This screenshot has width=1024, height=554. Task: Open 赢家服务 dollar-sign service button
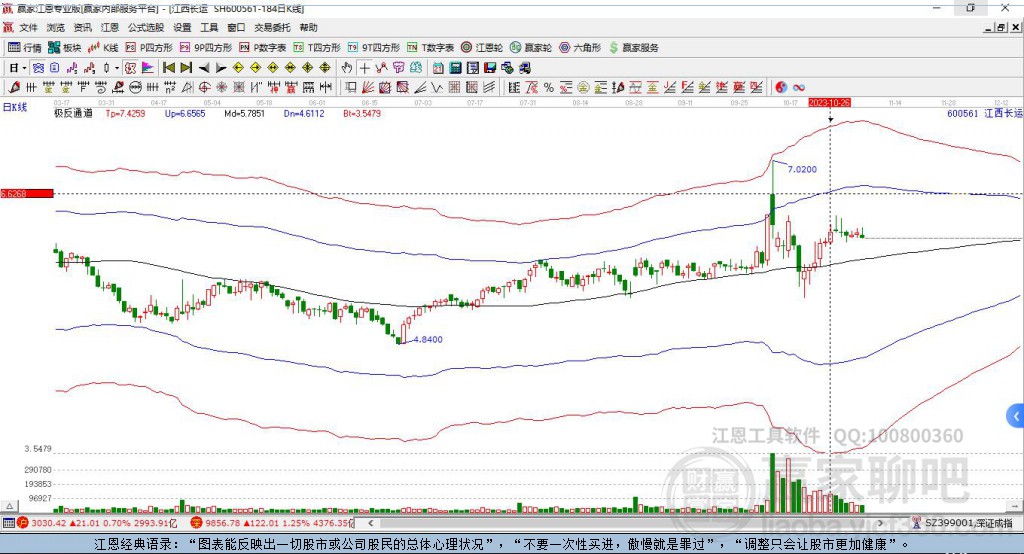click(x=633, y=48)
